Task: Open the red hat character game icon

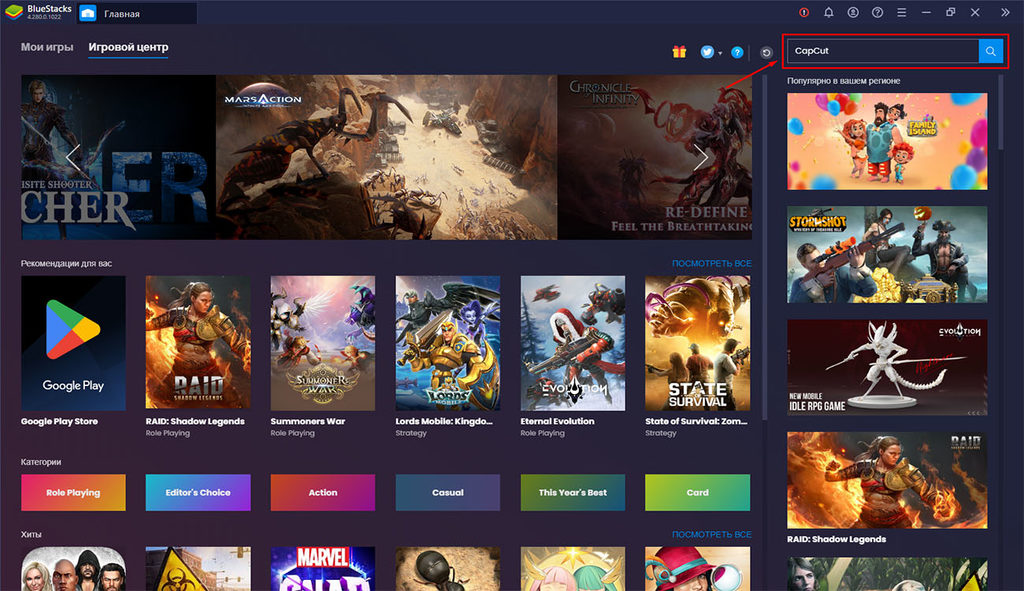Action: click(697, 569)
